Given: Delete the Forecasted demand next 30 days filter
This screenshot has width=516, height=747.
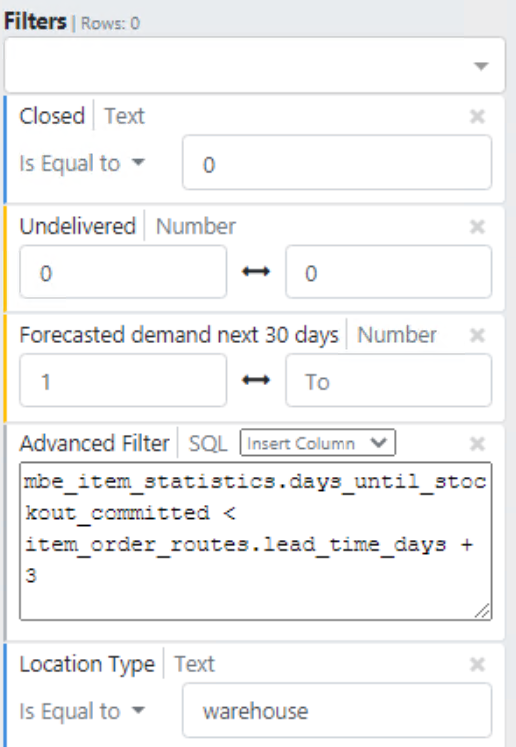Looking at the screenshot, I should coord(477,335).
